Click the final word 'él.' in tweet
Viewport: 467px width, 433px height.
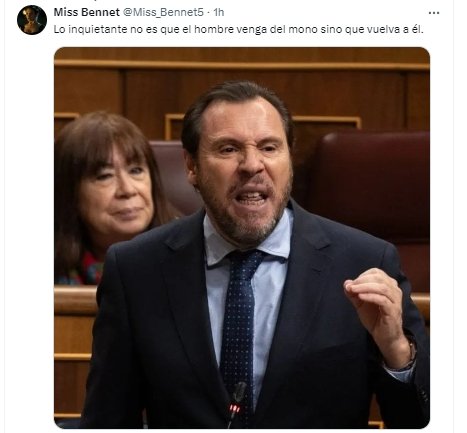coord(417,29)
